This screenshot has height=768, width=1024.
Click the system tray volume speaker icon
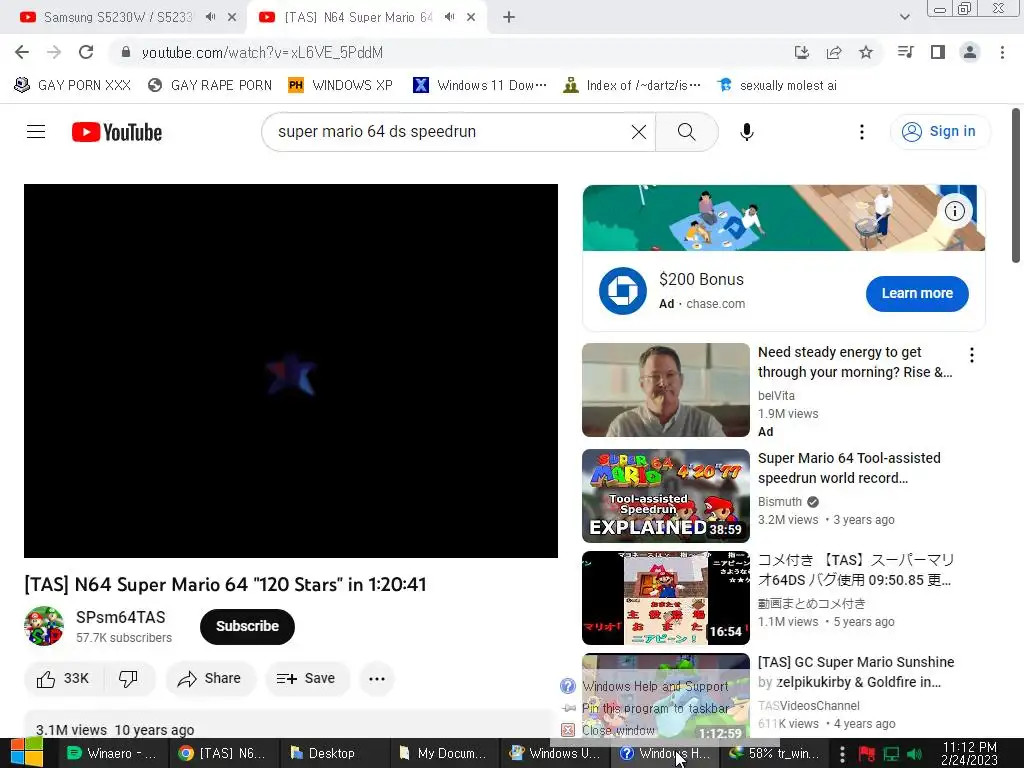(x=914, y=754)
